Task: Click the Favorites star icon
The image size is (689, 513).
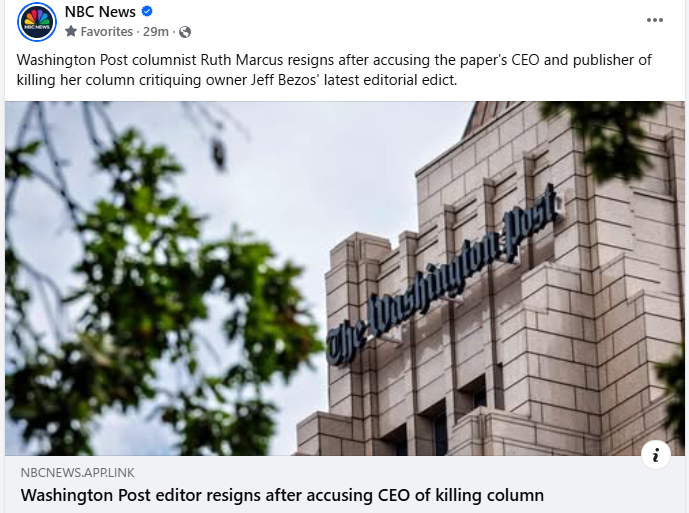Action: point(71,31)
